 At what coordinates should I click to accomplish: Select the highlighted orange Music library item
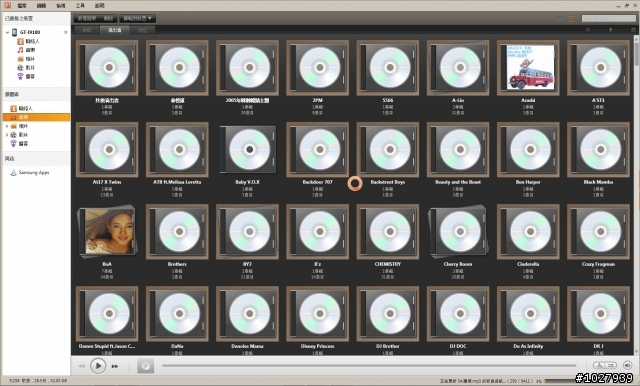coord(36,118)
